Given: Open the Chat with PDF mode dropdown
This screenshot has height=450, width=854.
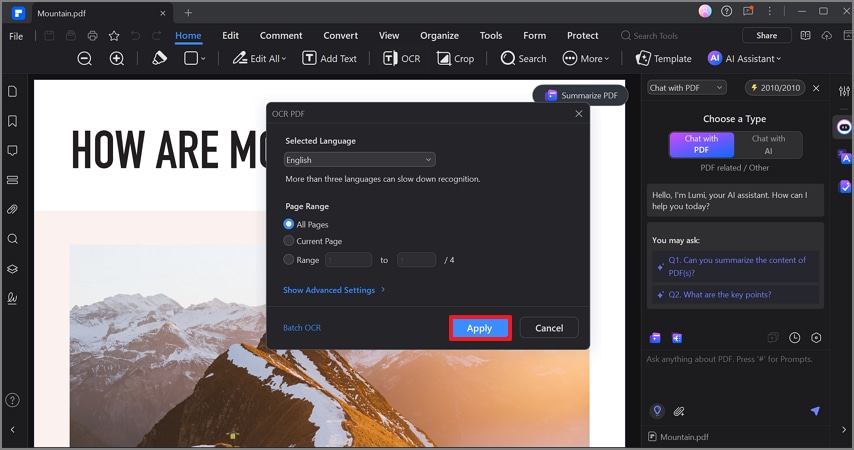Looking at the screenshot, I should pos(687,88).
